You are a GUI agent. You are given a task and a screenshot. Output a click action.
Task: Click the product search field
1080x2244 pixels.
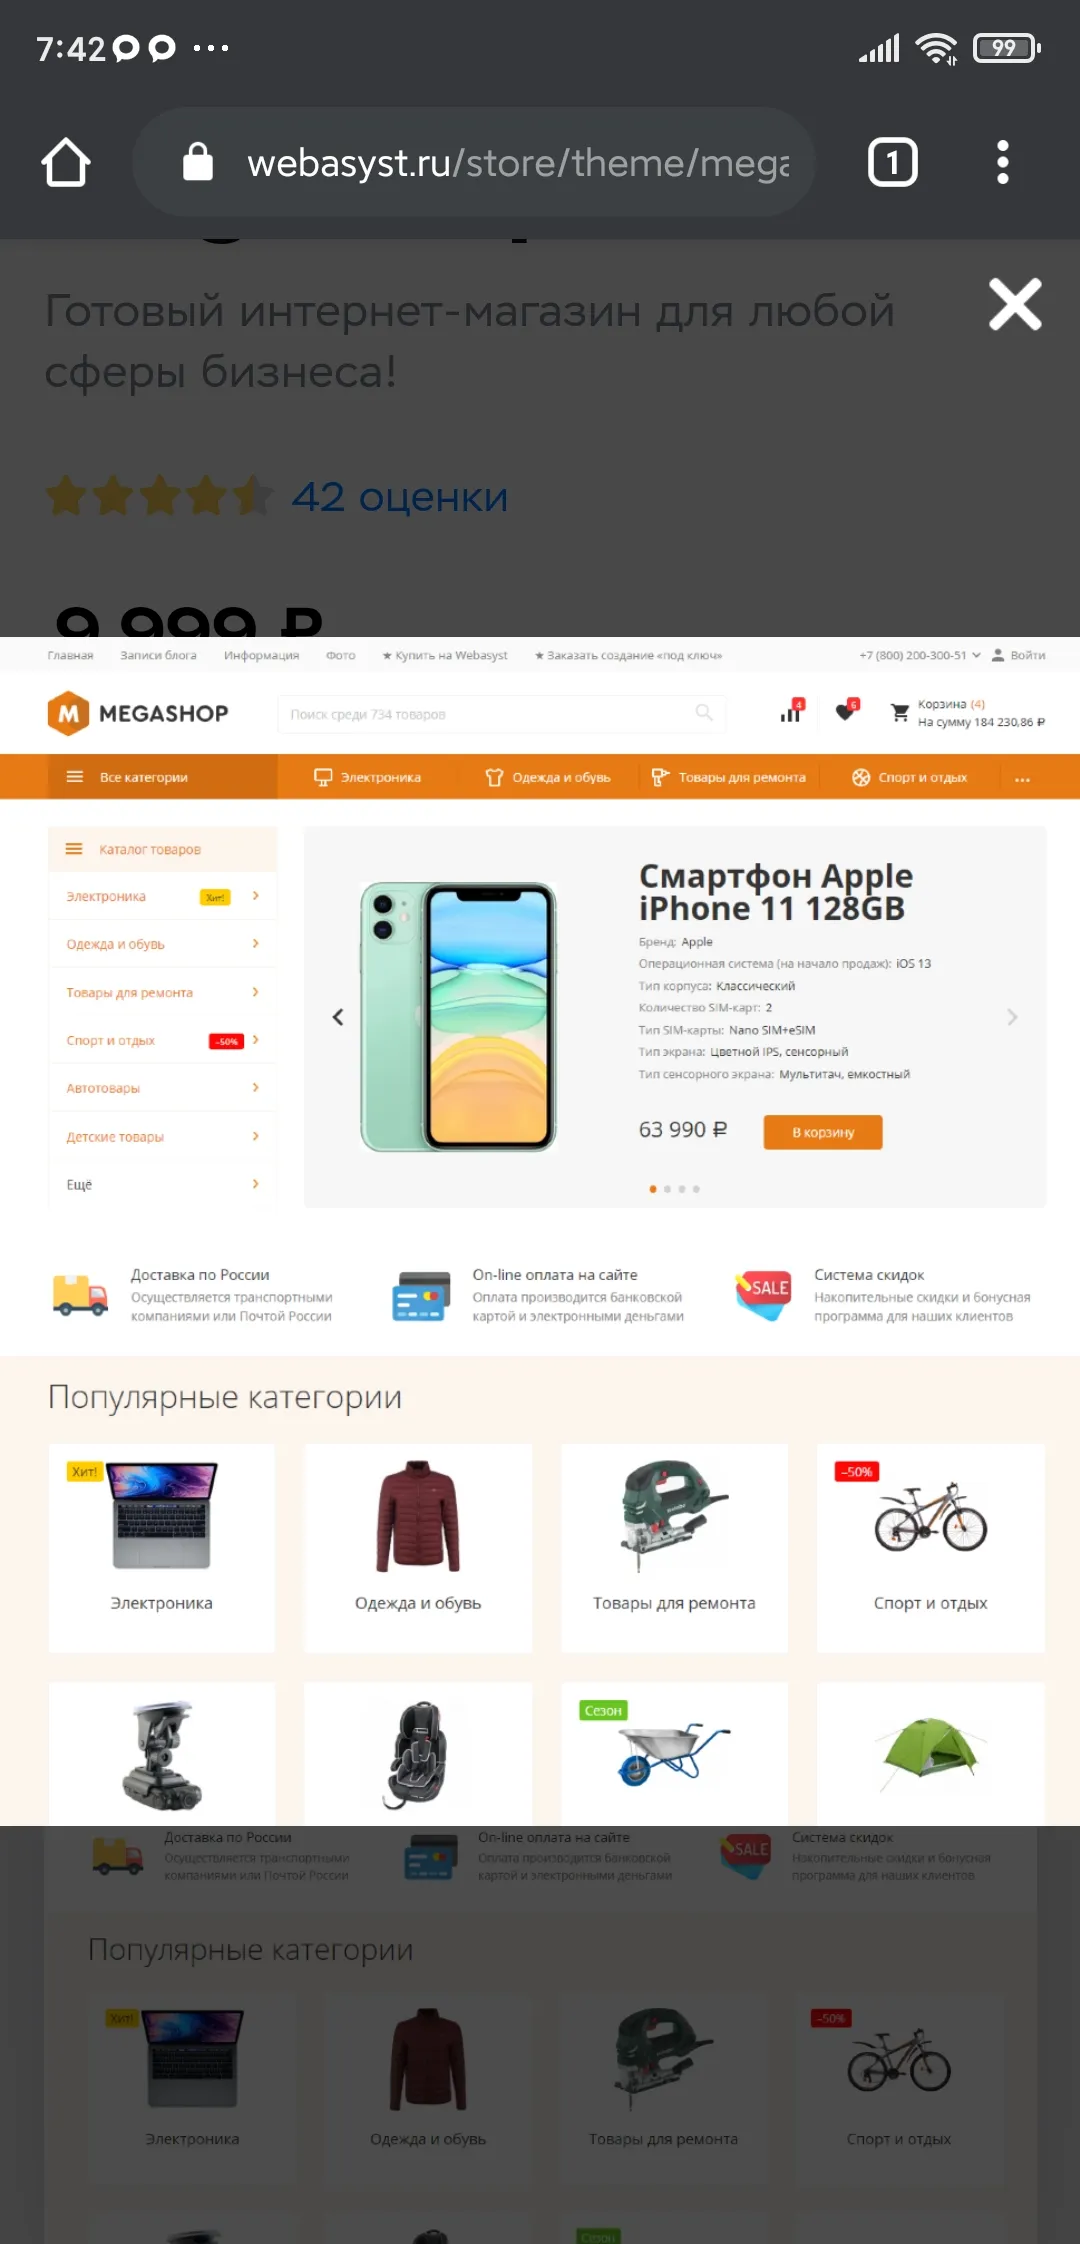[501, 714]
